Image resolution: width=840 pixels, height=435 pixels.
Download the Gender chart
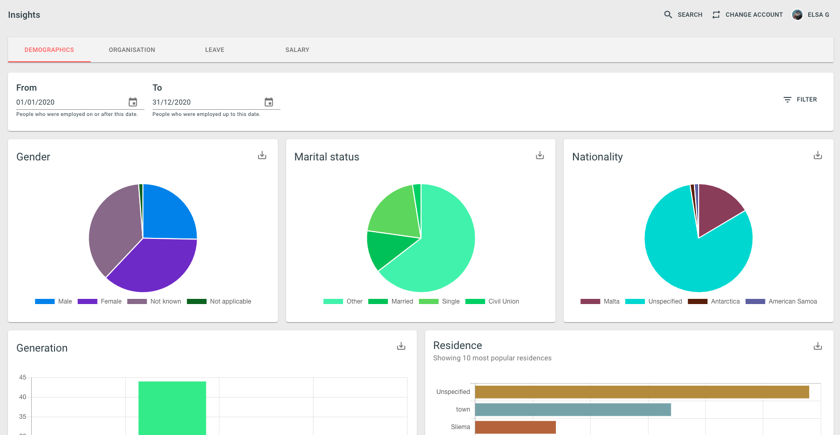[262, 155]
